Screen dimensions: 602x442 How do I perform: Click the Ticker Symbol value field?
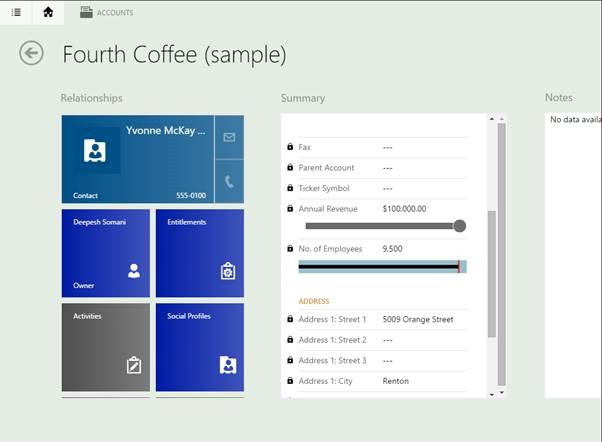[387, 188]
